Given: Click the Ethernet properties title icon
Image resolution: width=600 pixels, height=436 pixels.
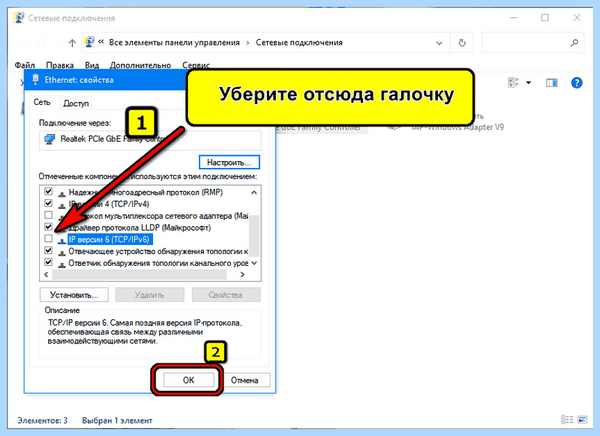Looking at the screenshot, I should pos(36,79).
